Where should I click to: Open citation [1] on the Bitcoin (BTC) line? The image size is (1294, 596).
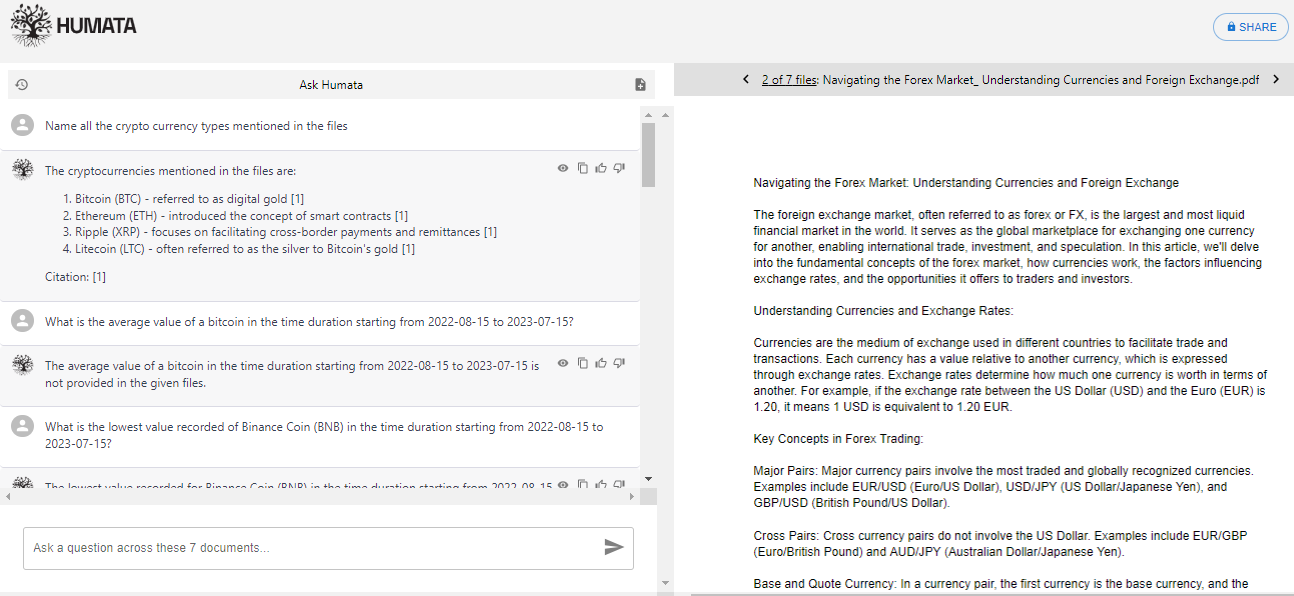(297, 199)
